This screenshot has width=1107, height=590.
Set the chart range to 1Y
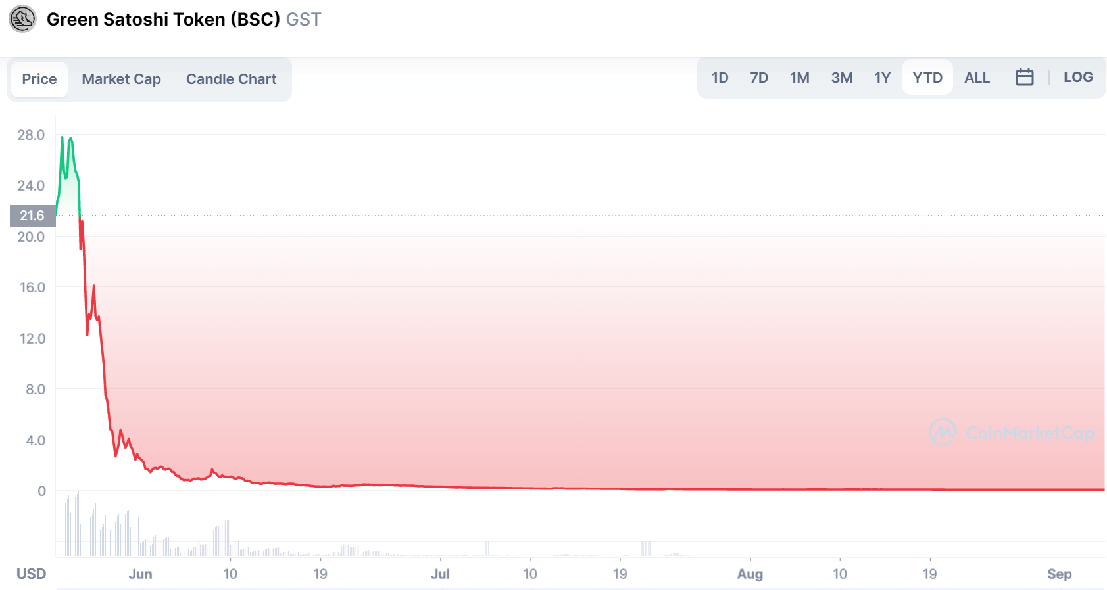882,78
